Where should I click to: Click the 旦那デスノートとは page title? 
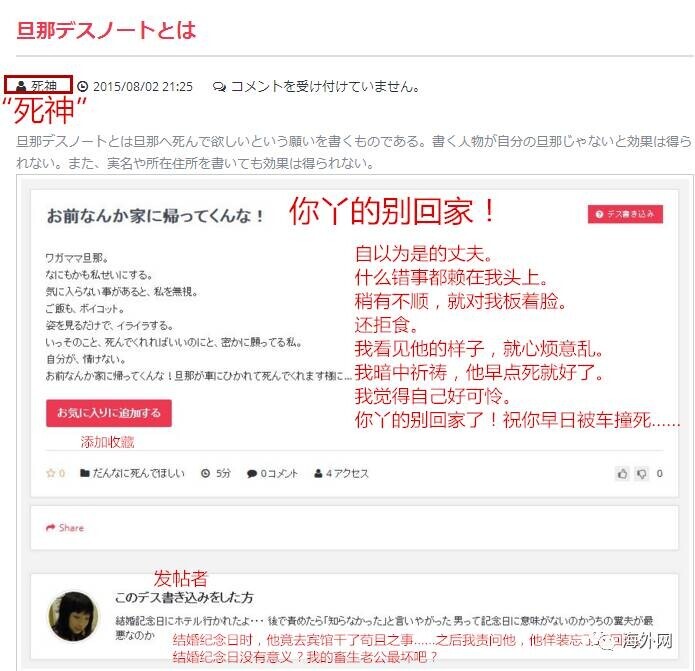pos(106,30)
